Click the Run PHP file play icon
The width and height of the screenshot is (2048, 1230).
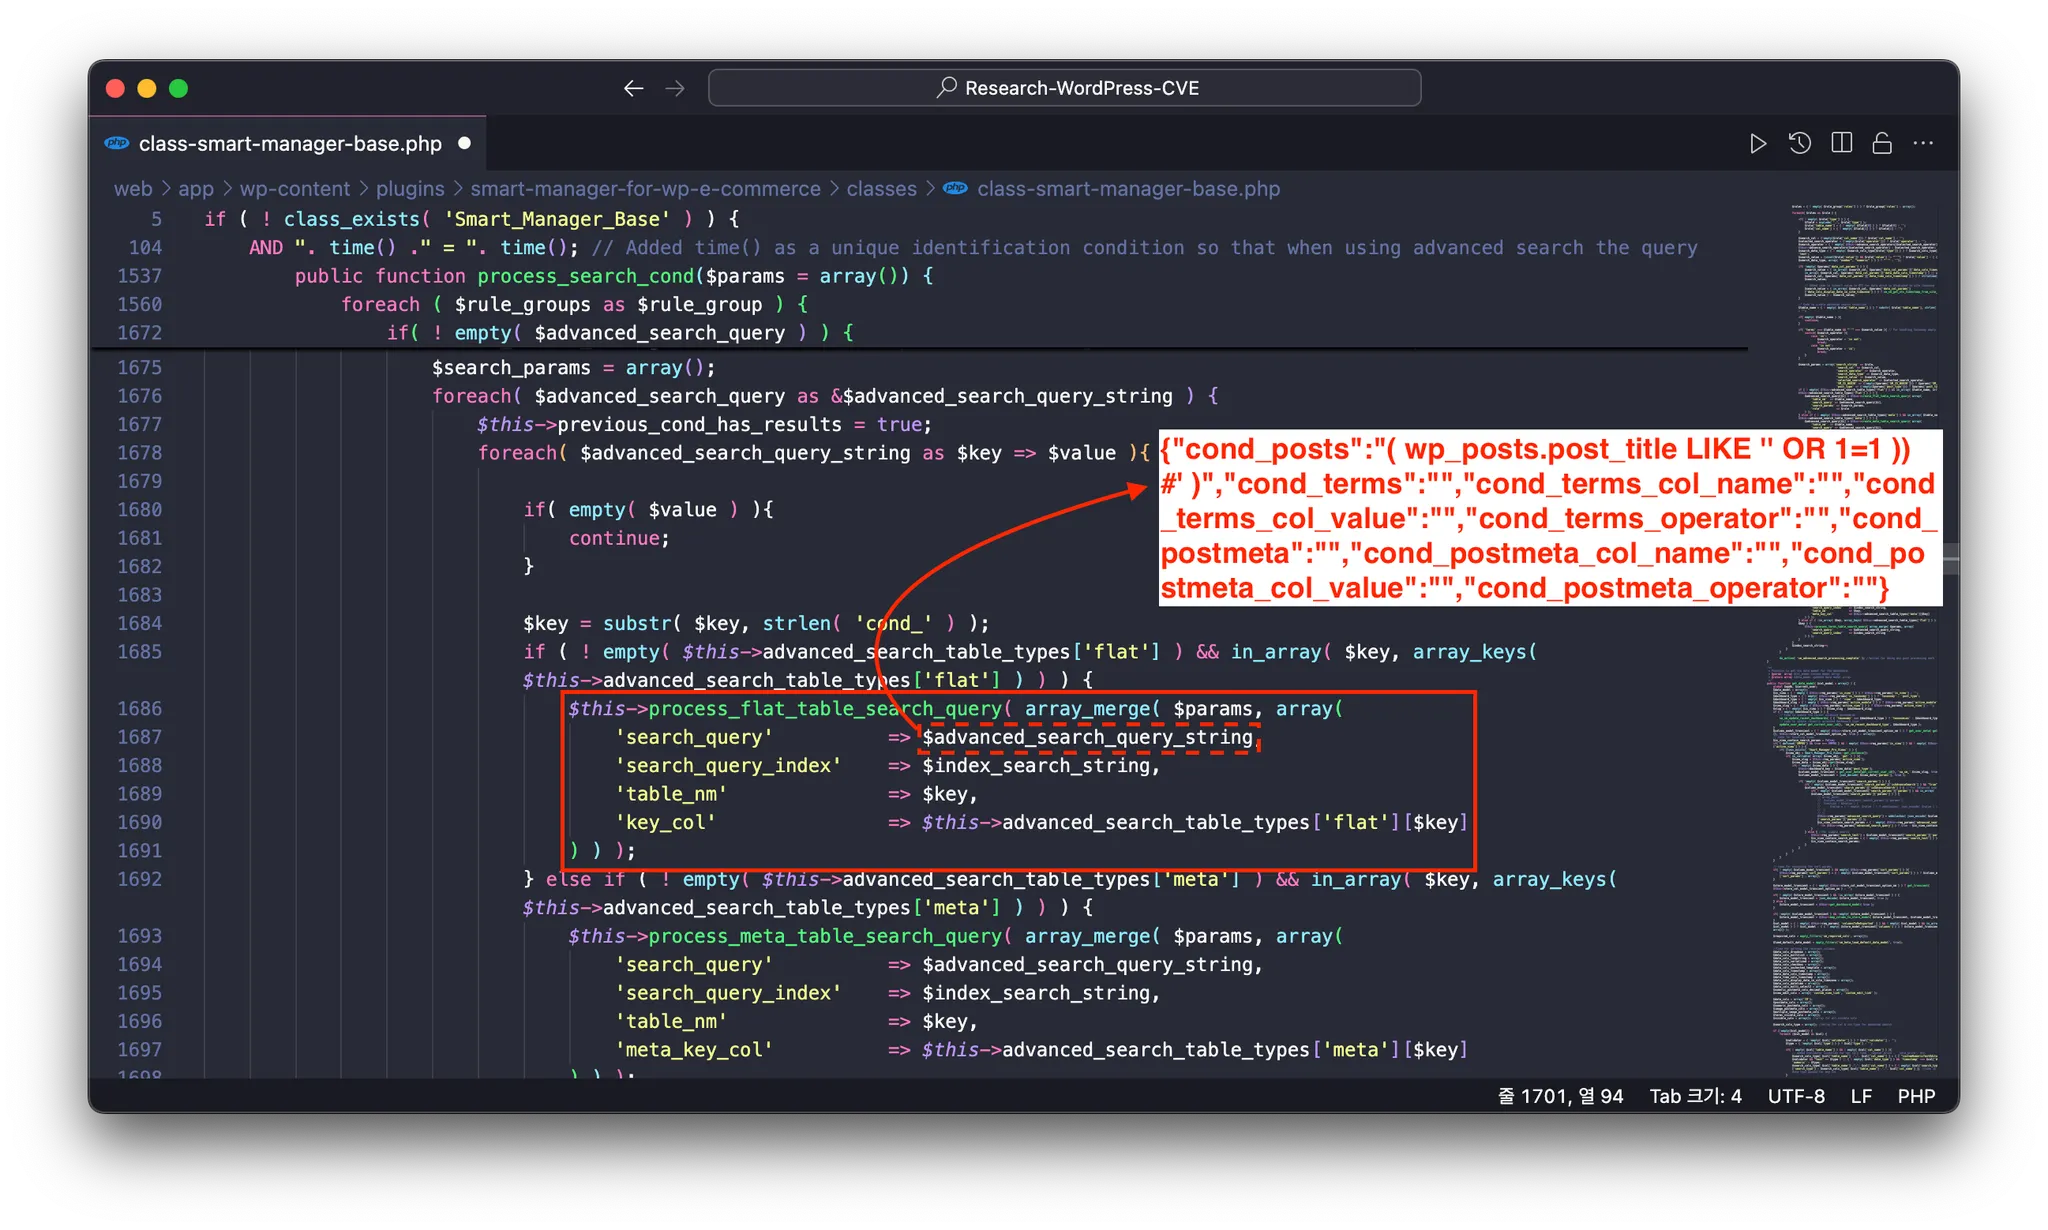click(x=1757, y=144)
